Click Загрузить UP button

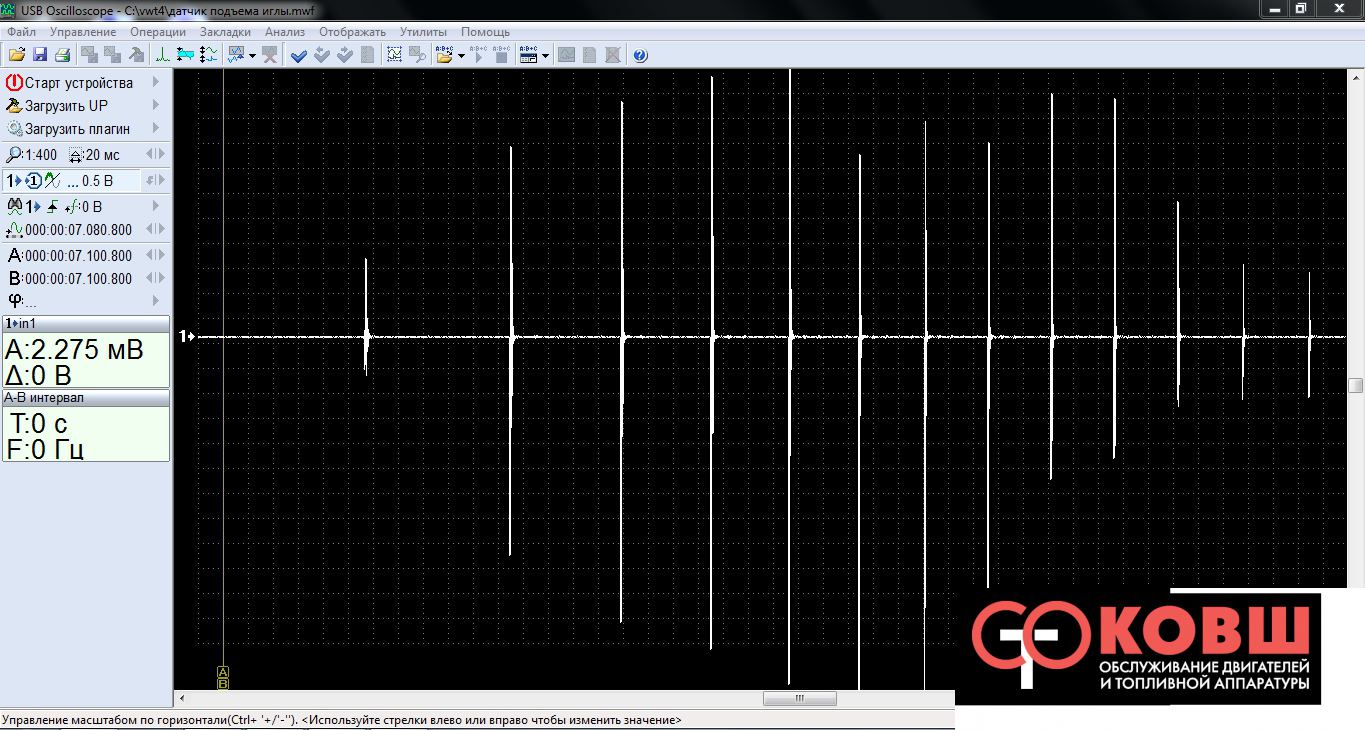coord(66,105)
